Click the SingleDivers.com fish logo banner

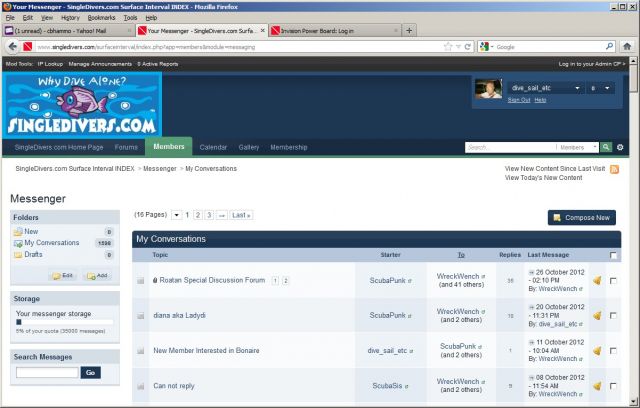pyautogui.click(x=82, y=105)
